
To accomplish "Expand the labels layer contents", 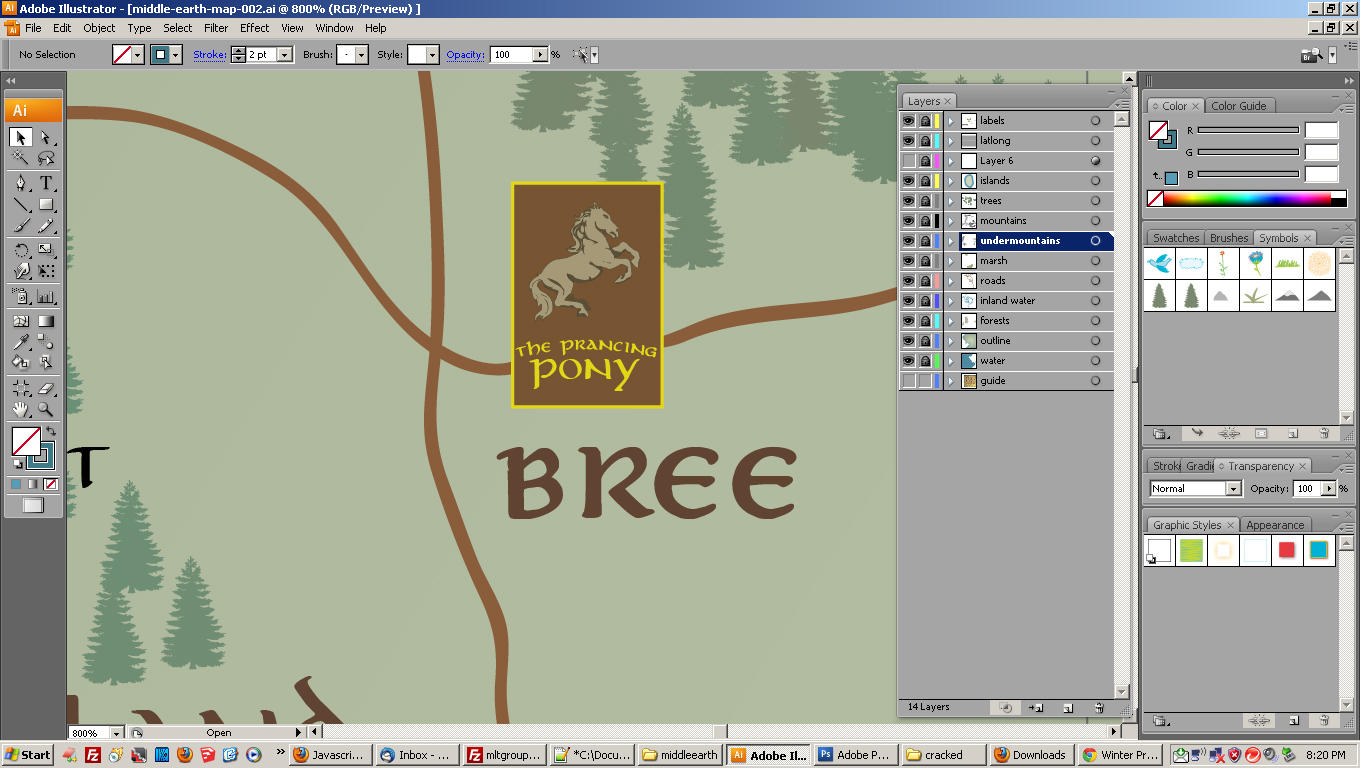I will click(x=951, y=120).
